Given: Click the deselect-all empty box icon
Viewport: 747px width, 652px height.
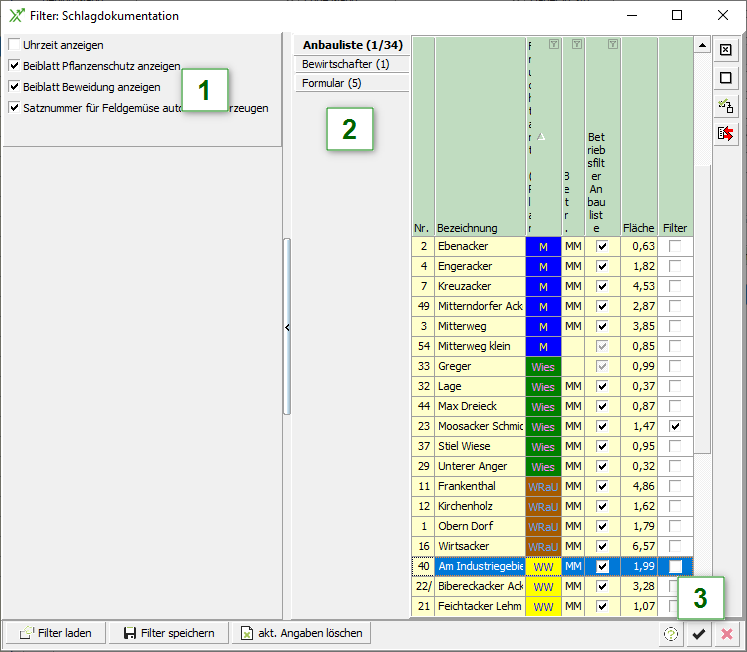Looking at the screenshot, I should click(726, 78).
